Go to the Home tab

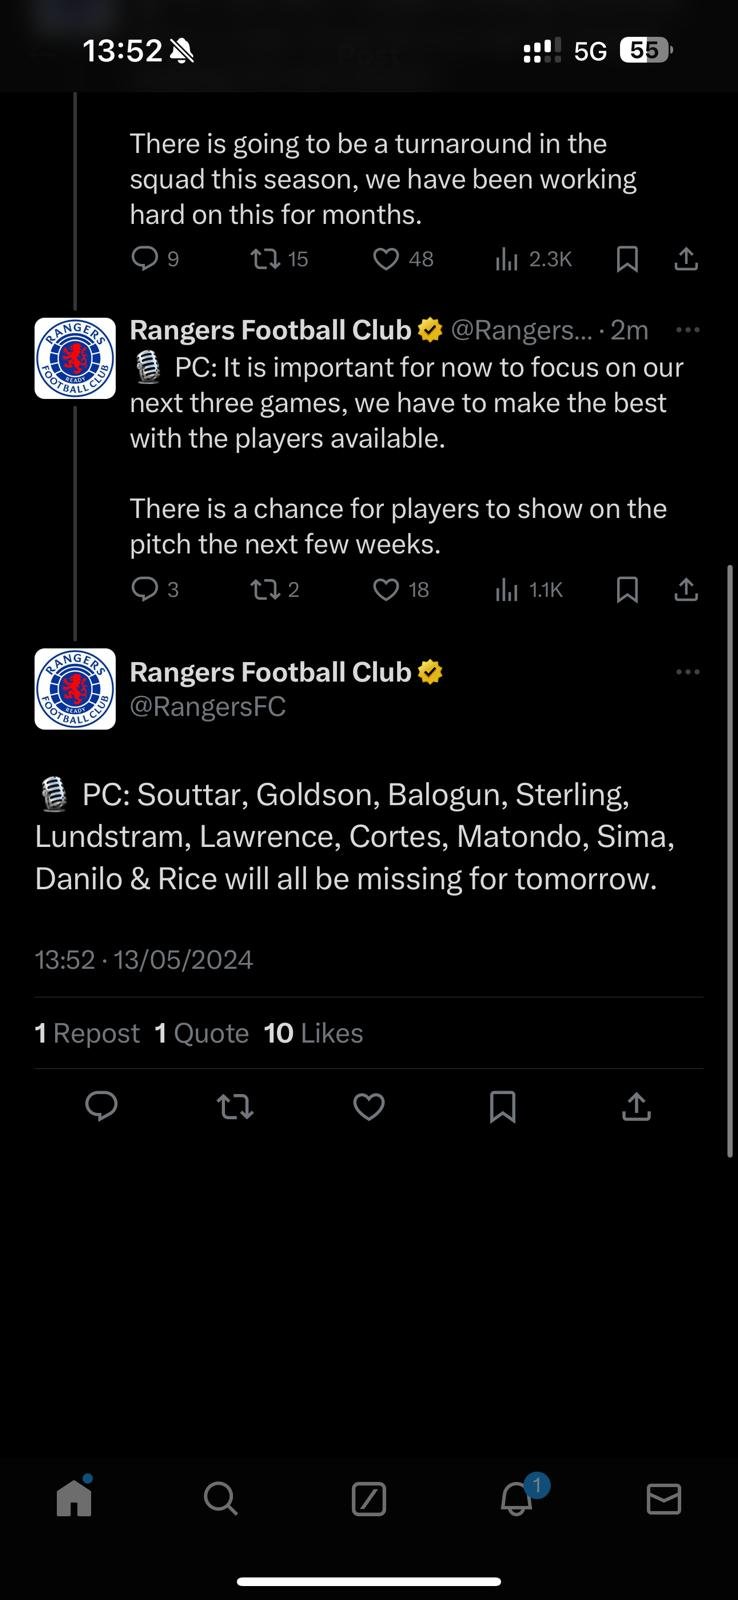point(74,1498)
